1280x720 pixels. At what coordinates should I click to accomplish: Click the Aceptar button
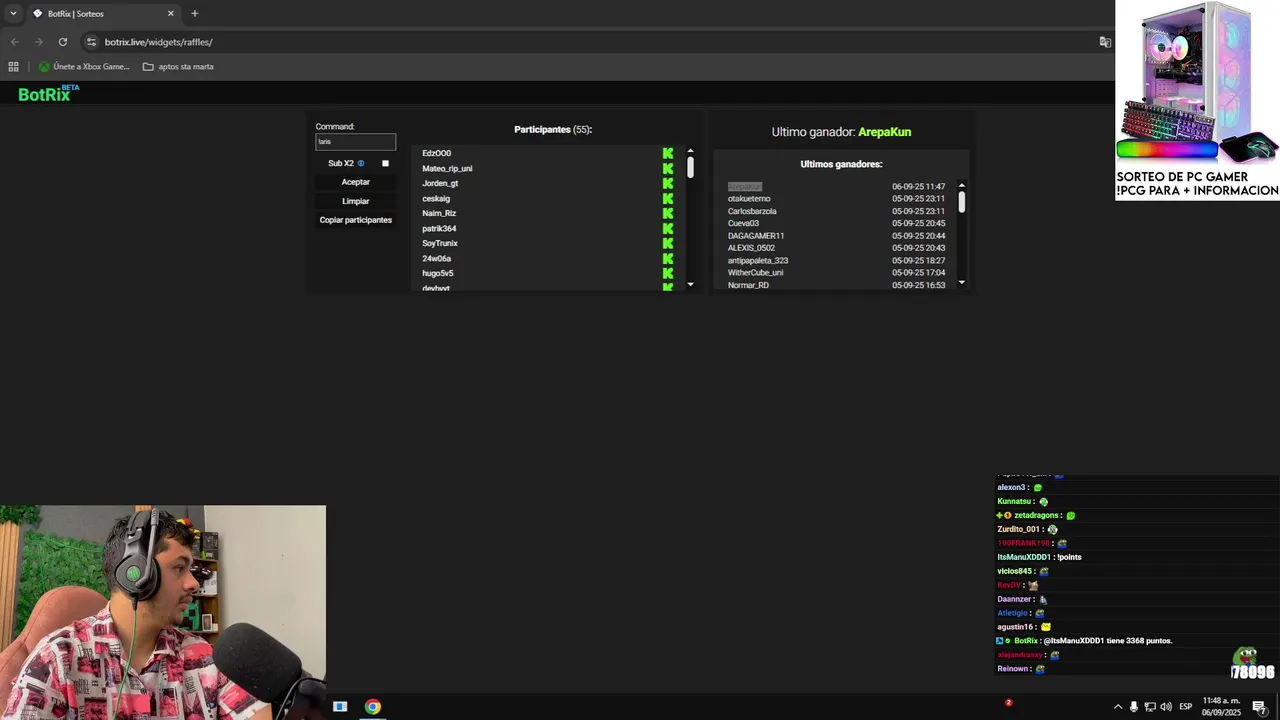(356, 182)
